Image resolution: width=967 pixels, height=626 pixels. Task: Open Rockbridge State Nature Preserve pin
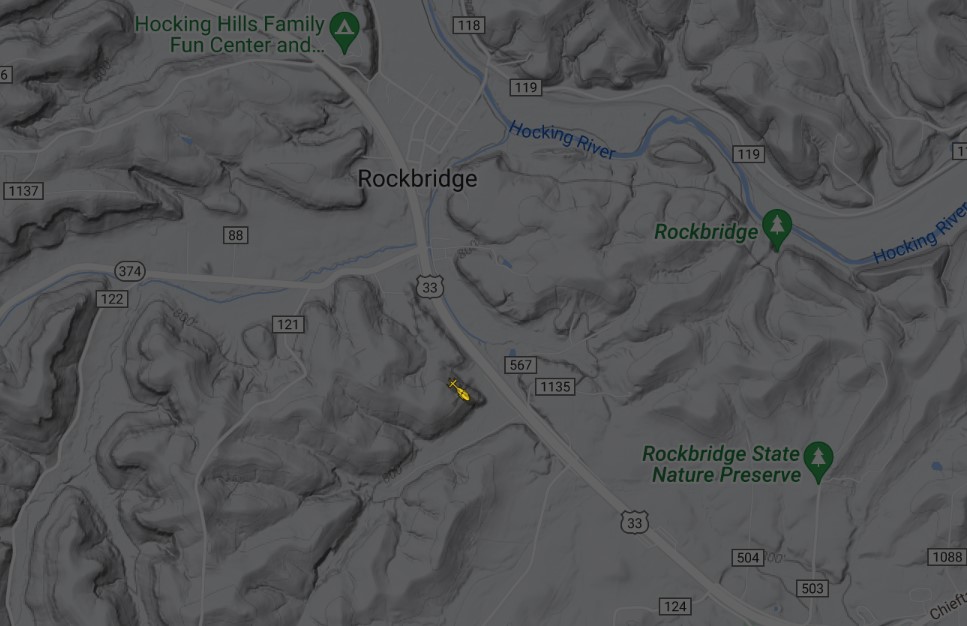(818, 462)
